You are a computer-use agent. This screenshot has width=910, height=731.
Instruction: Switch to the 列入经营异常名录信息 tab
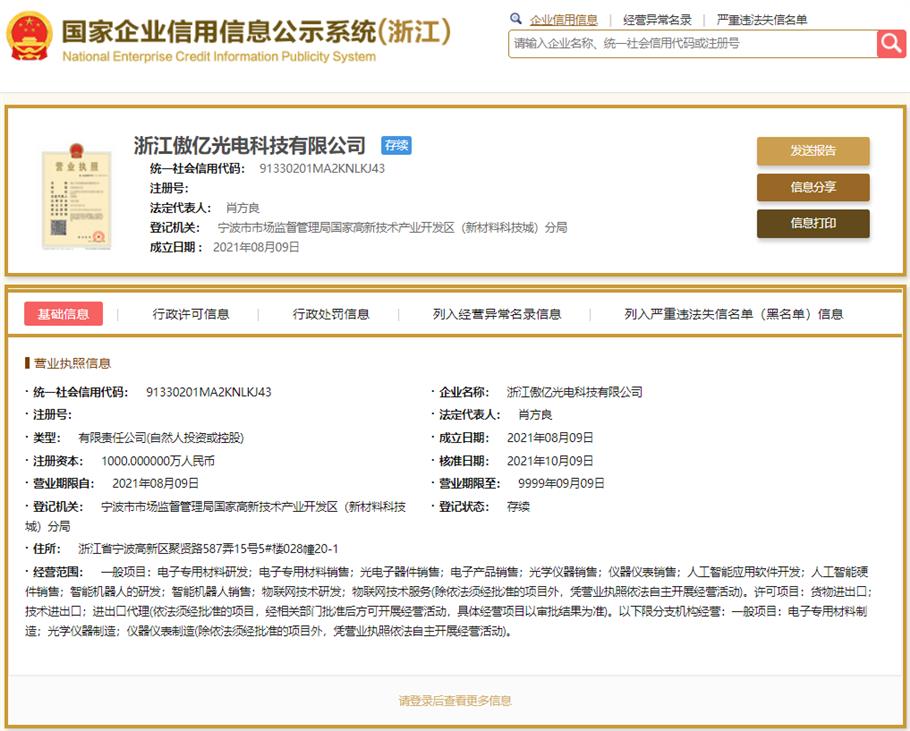point(497,314)
